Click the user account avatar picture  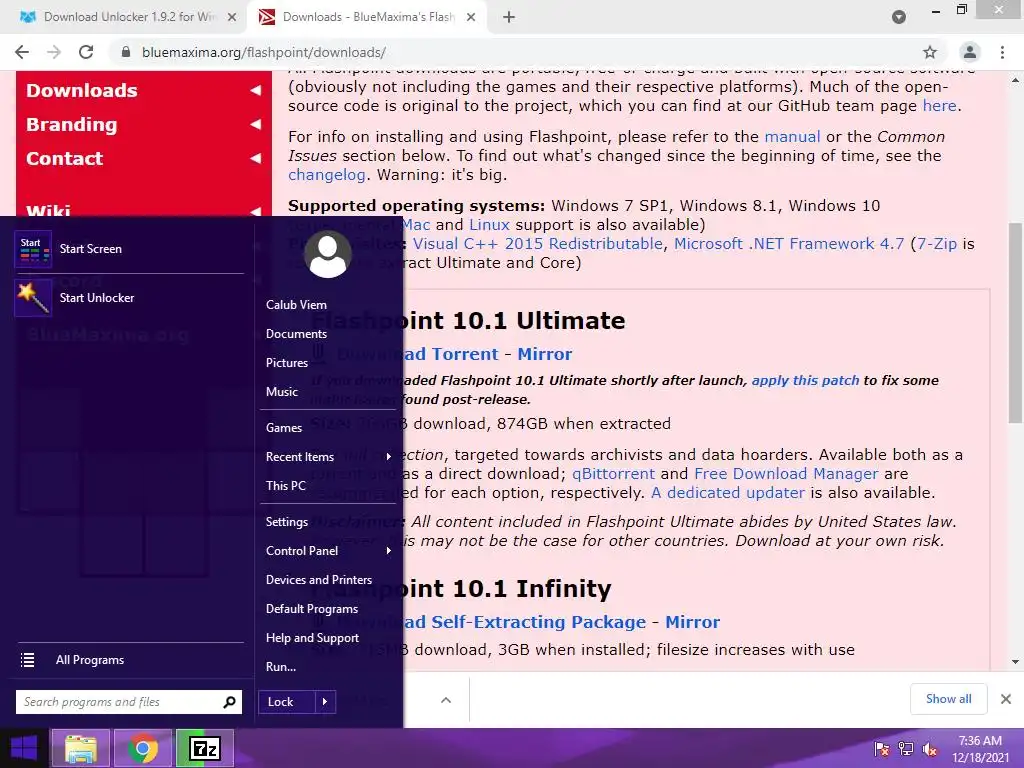click(x=328, y=254)
